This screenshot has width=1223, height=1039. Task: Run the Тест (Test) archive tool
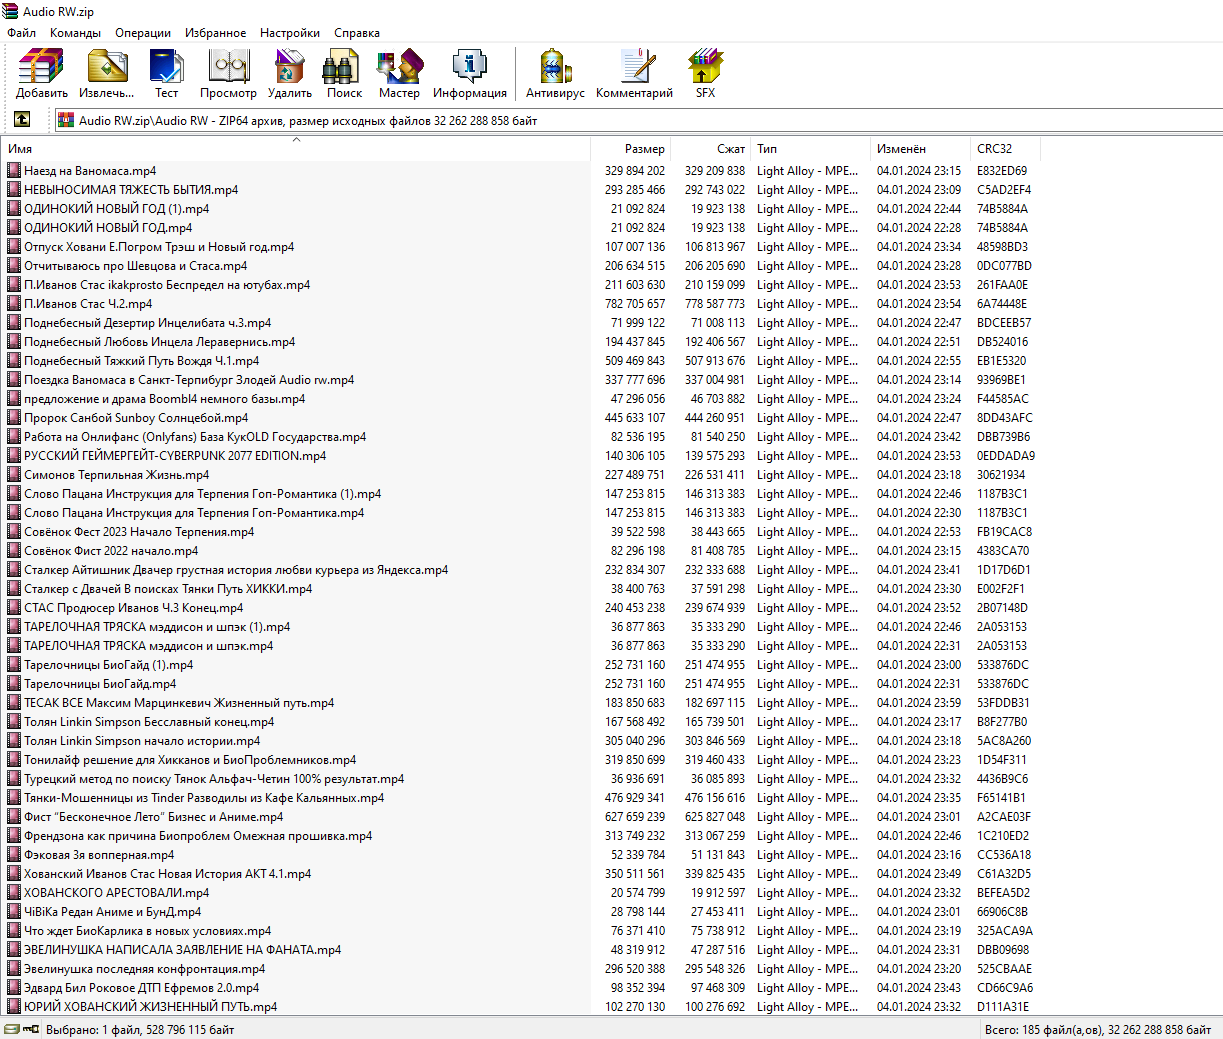tap(166, 73)
